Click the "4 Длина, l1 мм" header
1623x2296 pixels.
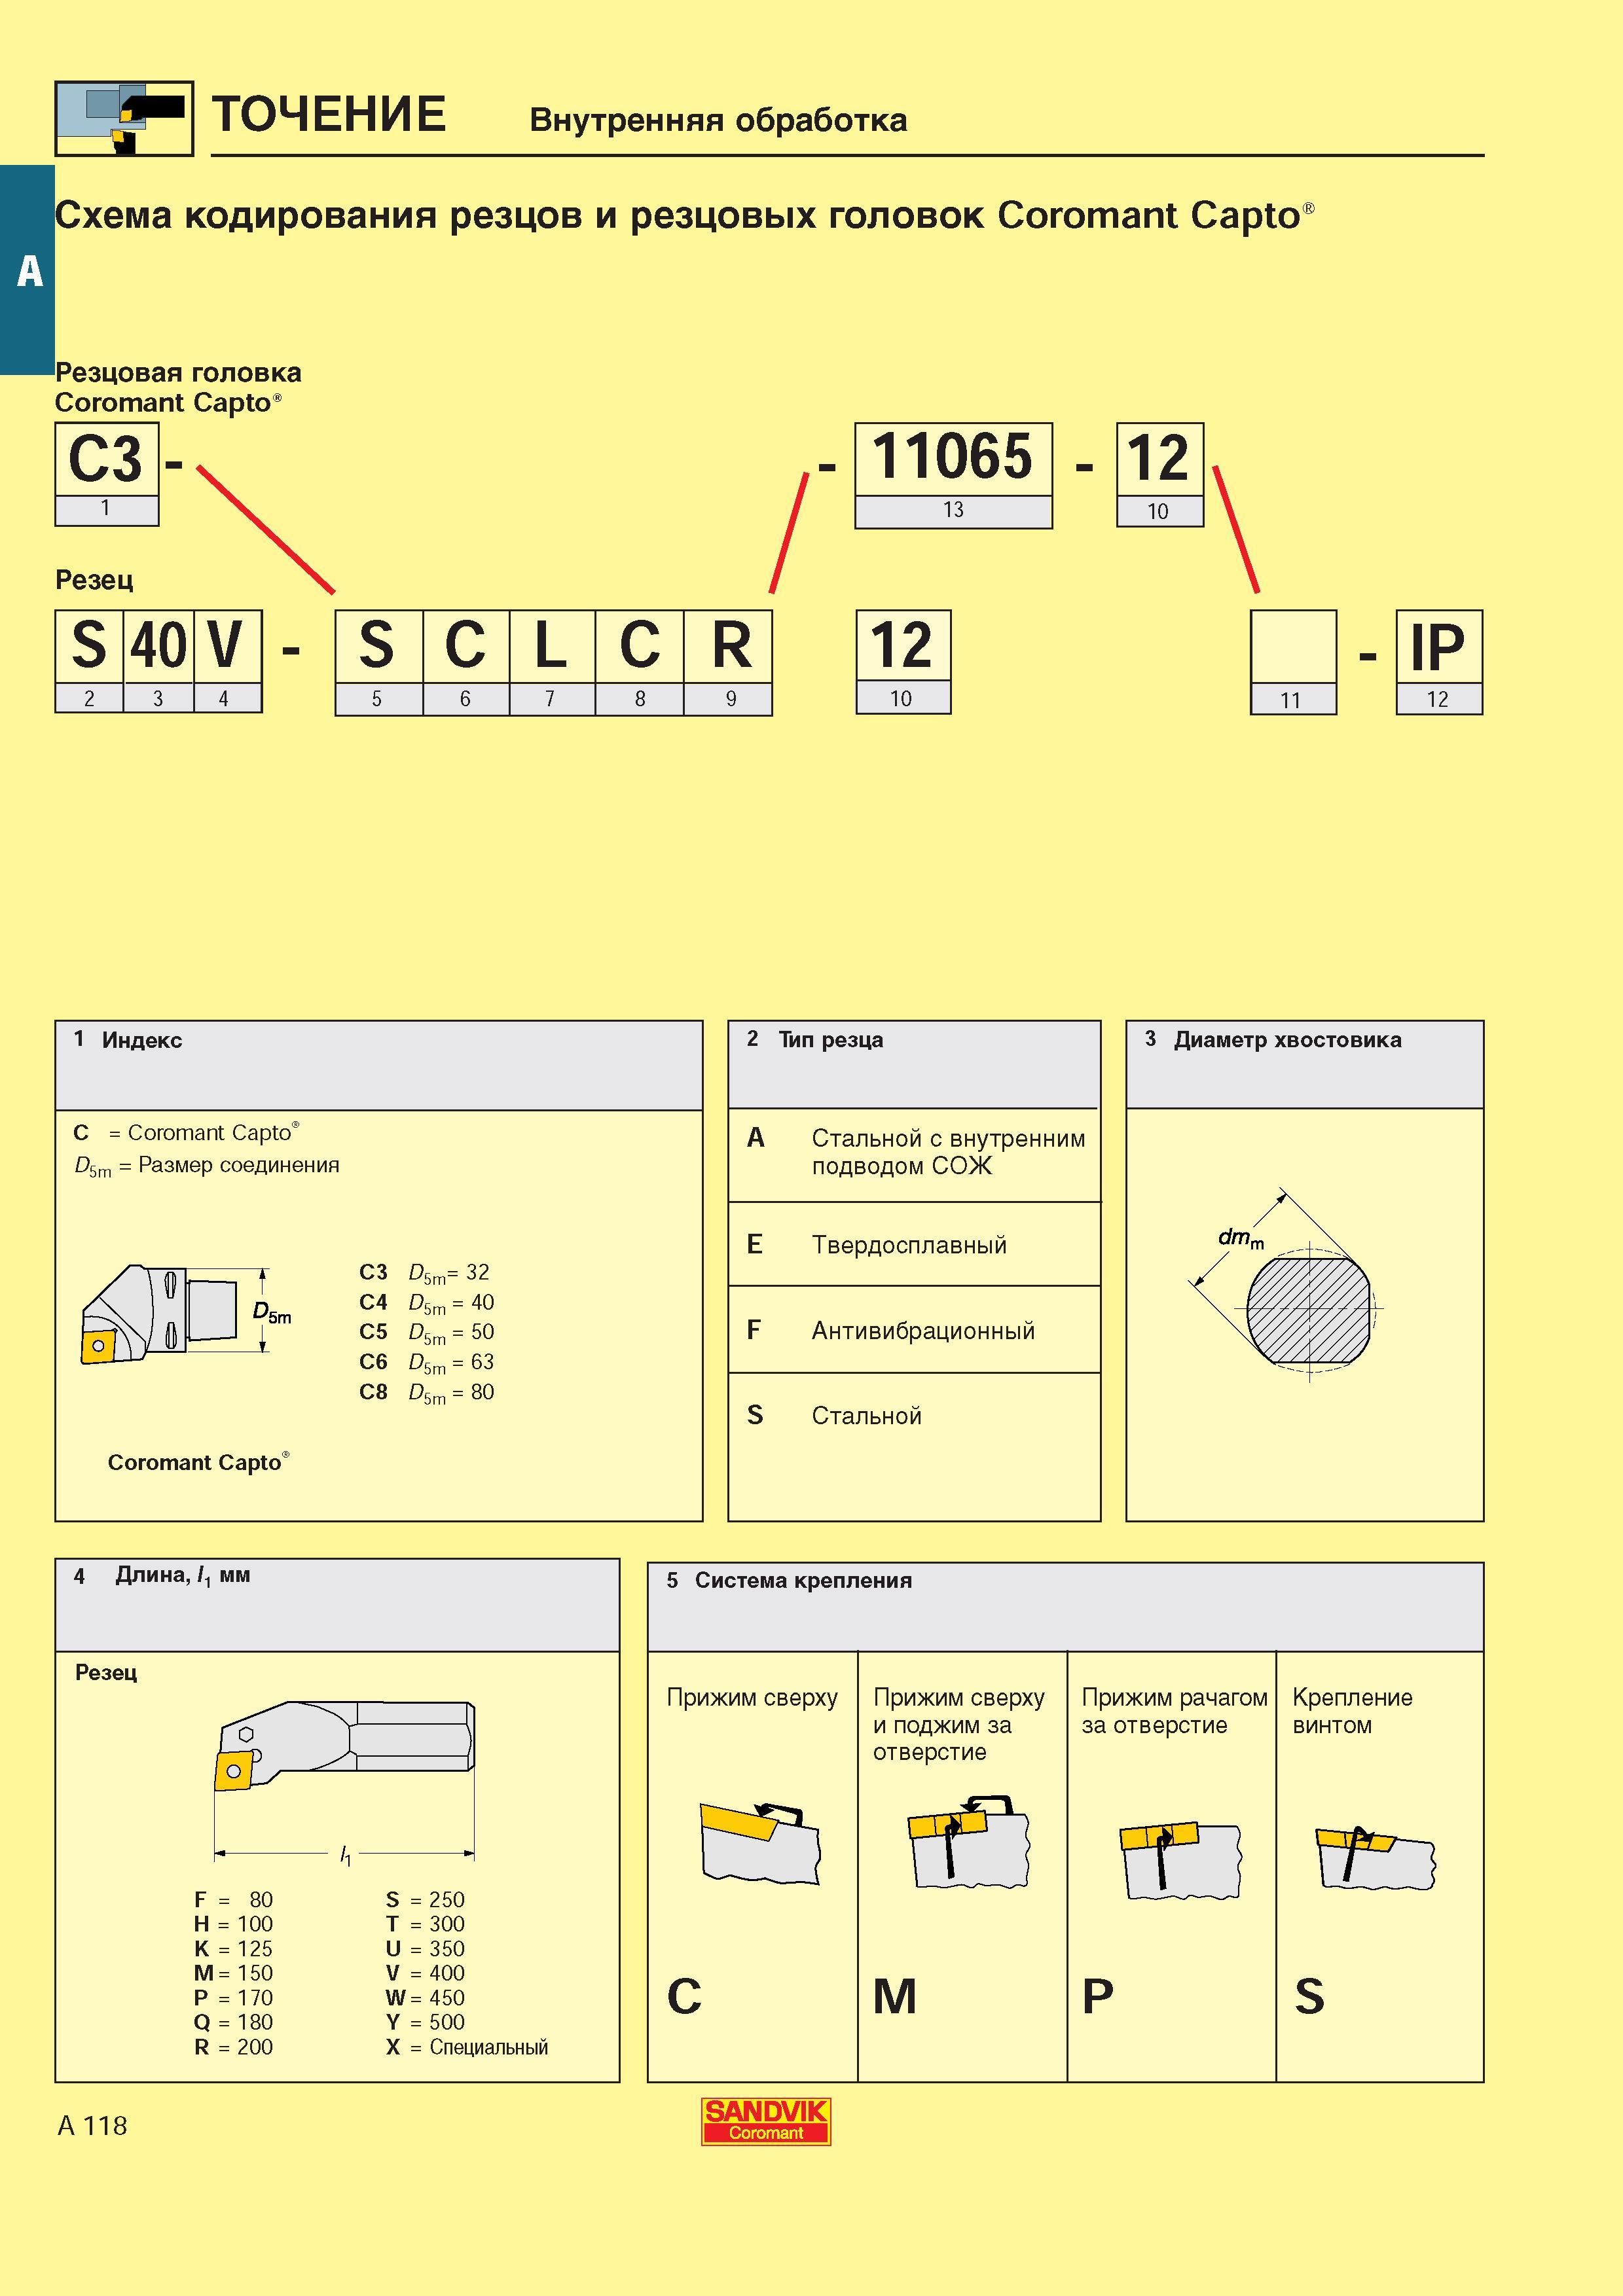pyautogui.click(x=338, y=1604)
